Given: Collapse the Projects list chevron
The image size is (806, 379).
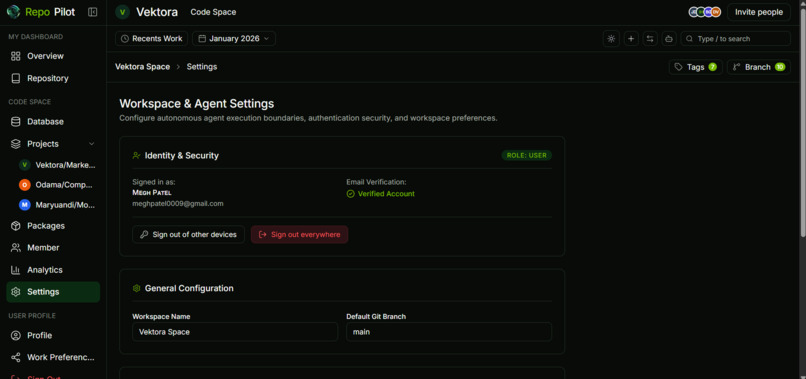Looking at the screenshot, I should pyautogui.click(x=91, y=144).
